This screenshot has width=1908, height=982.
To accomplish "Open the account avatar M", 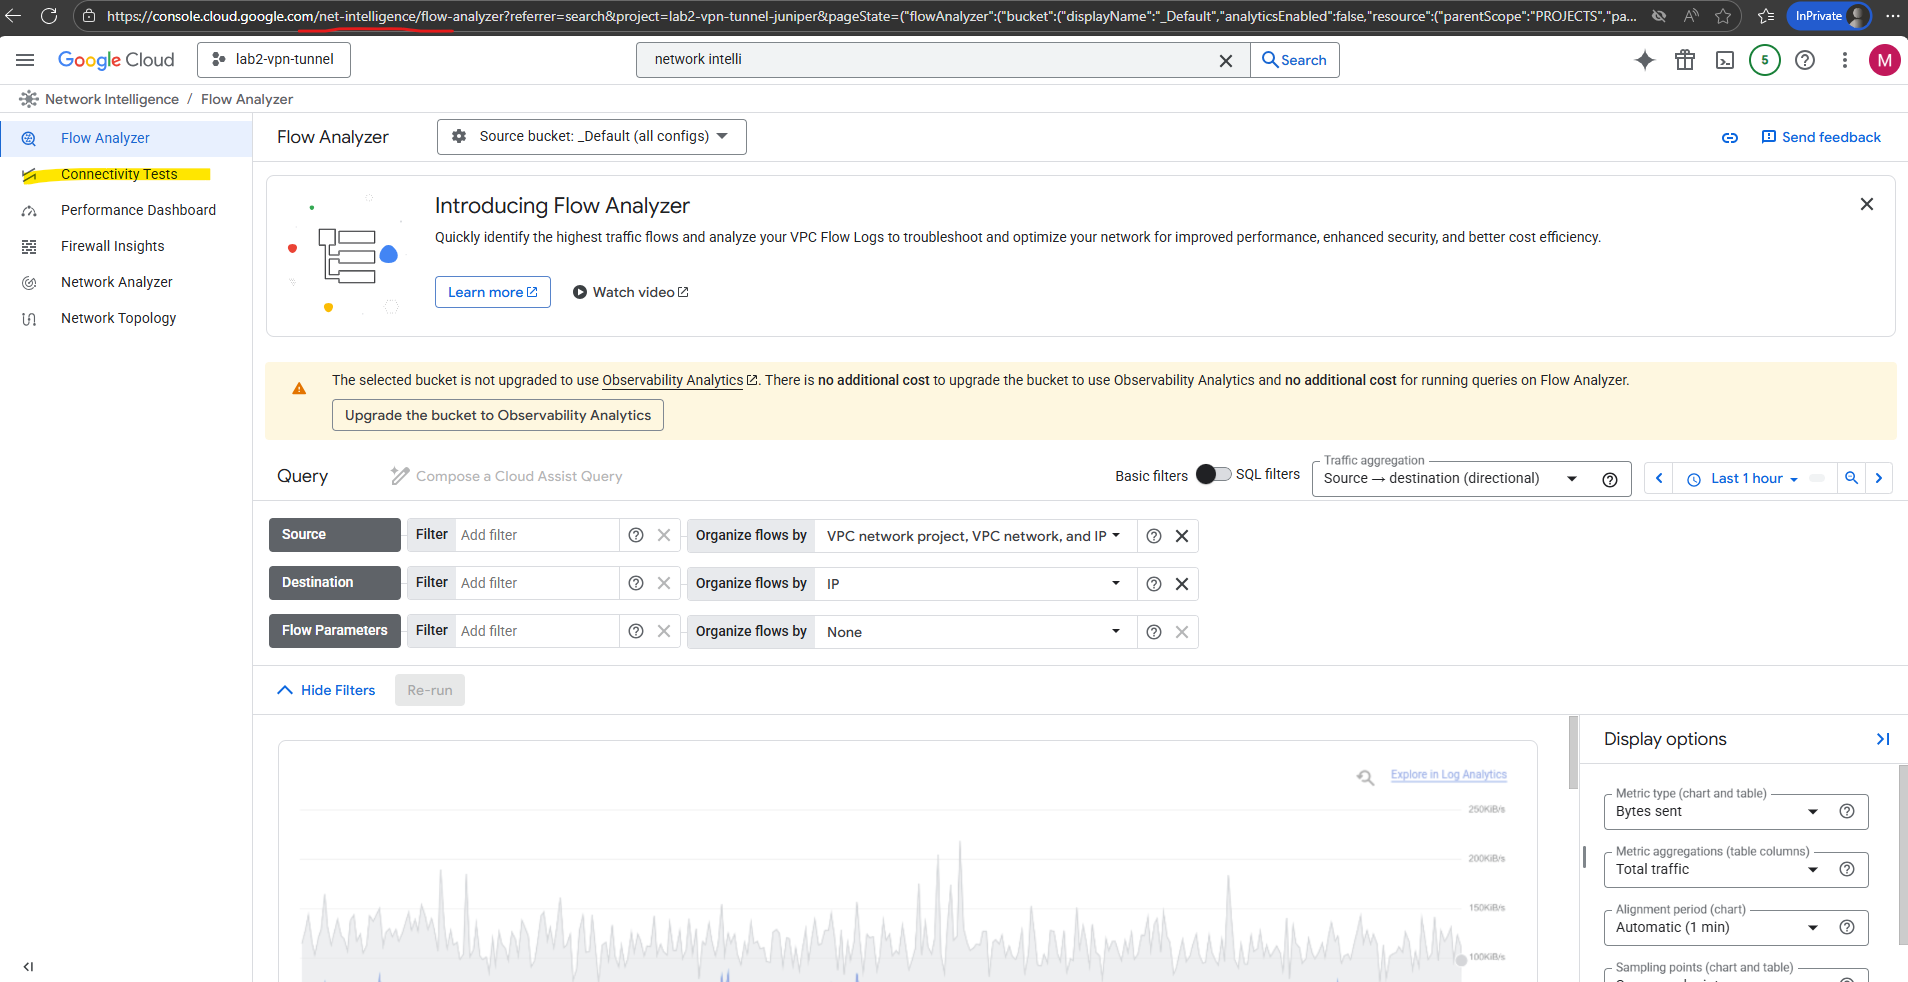I will click(x=1885, y=60).
